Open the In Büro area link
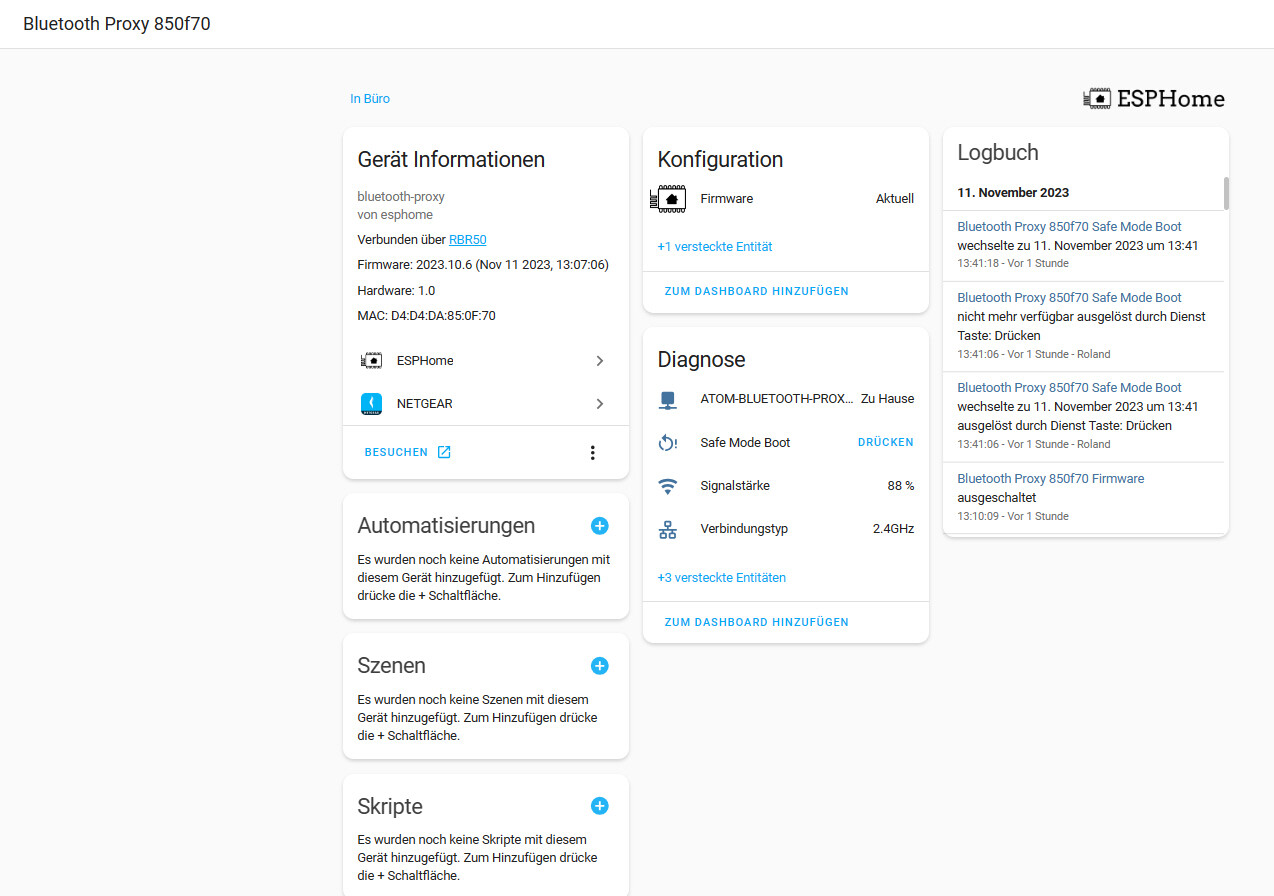 [370, 98]
